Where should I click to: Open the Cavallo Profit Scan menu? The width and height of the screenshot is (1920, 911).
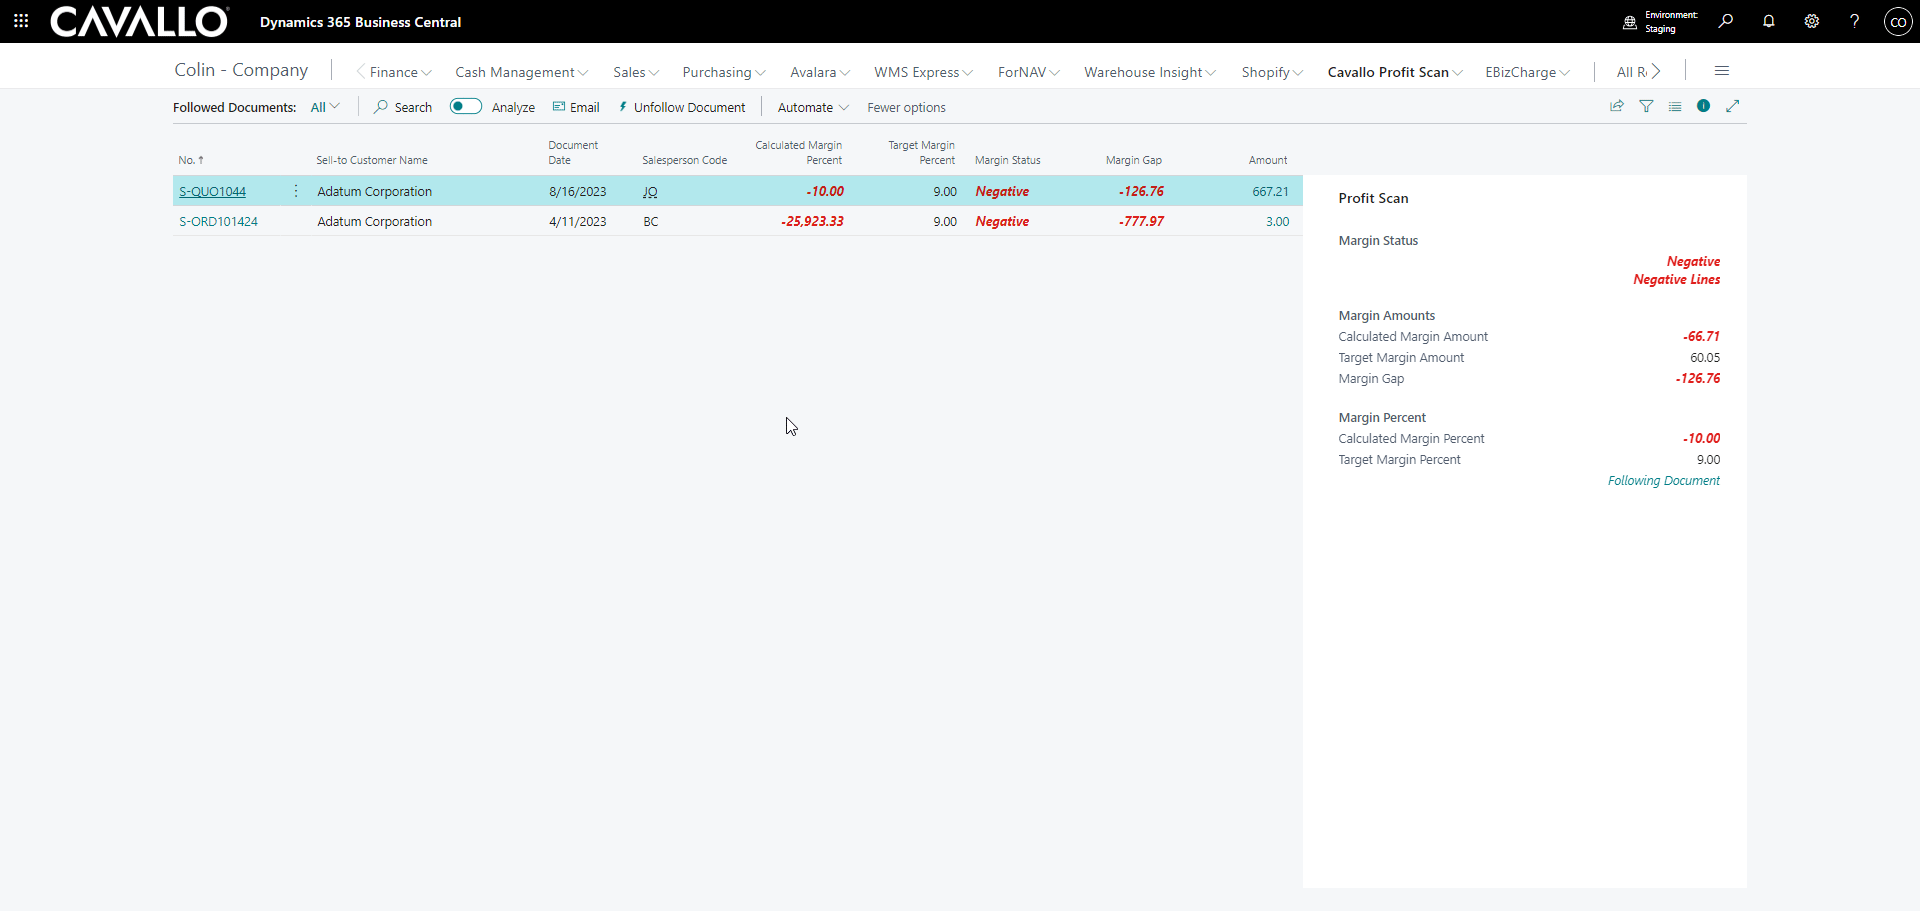click(x=1394, y=72)
